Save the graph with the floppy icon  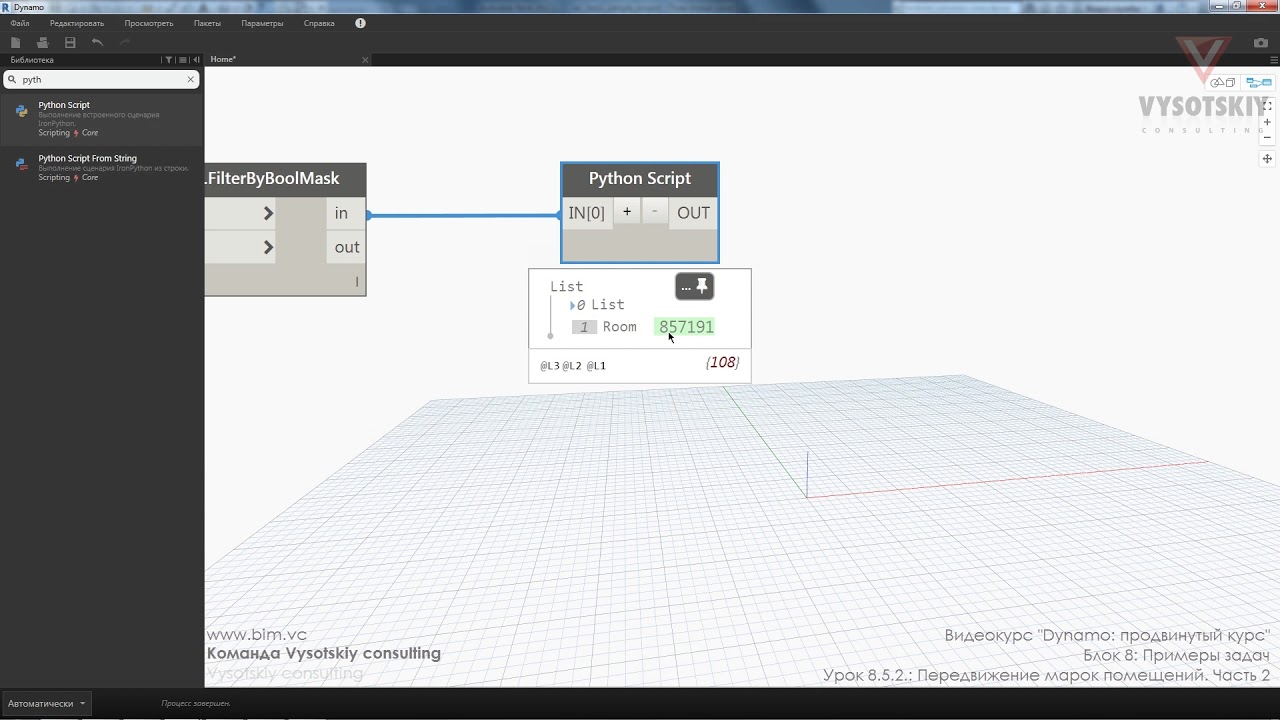coord(70,42)
